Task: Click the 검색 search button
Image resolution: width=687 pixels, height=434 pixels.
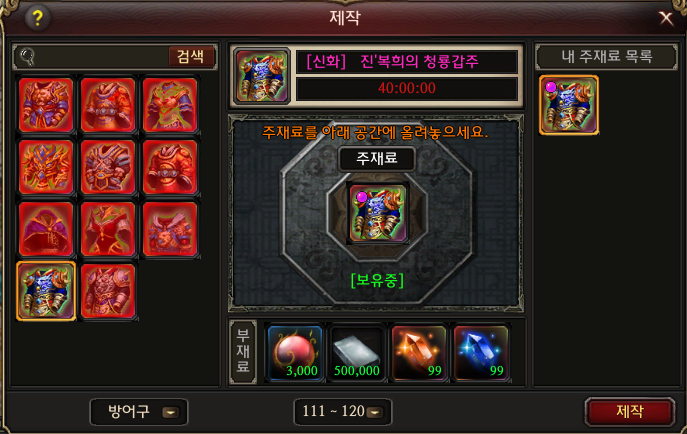Action: 191,56
